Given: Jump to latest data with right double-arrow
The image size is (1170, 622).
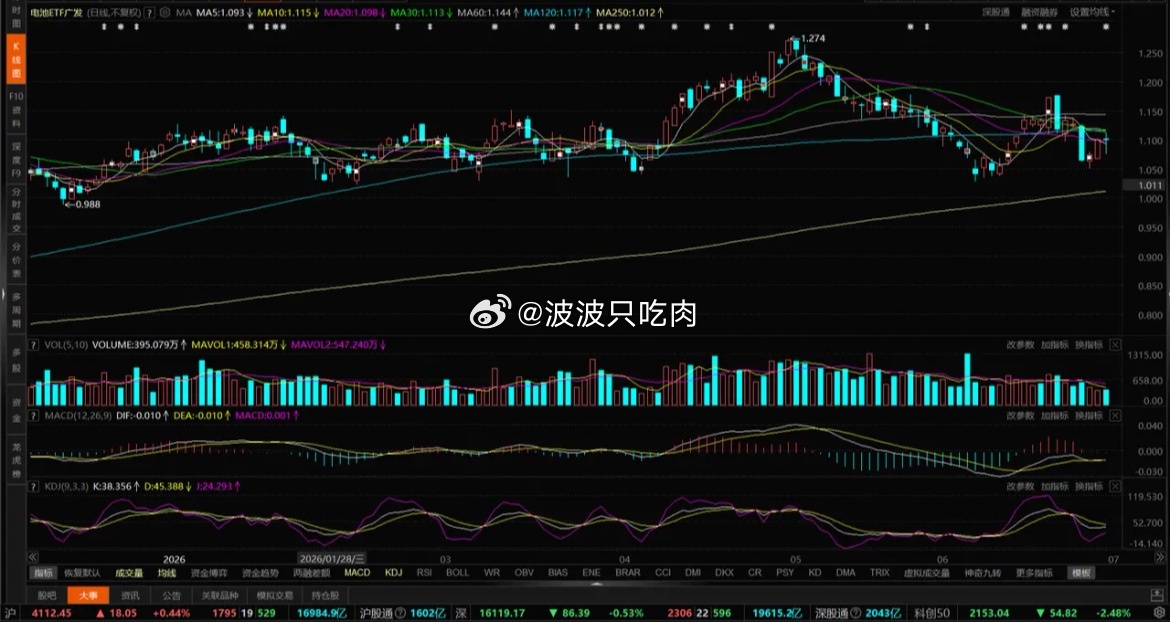Looking at the screenshot, I should [x=1159, y=557].
